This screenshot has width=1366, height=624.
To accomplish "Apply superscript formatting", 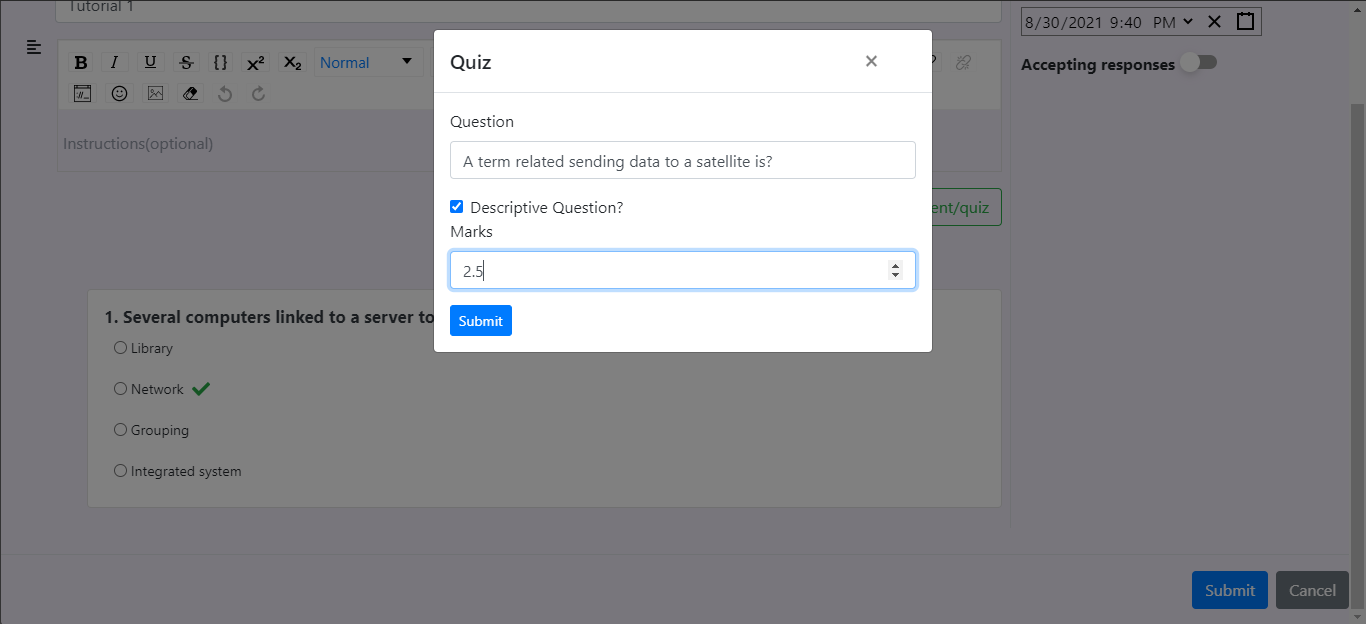I will 256,62.
